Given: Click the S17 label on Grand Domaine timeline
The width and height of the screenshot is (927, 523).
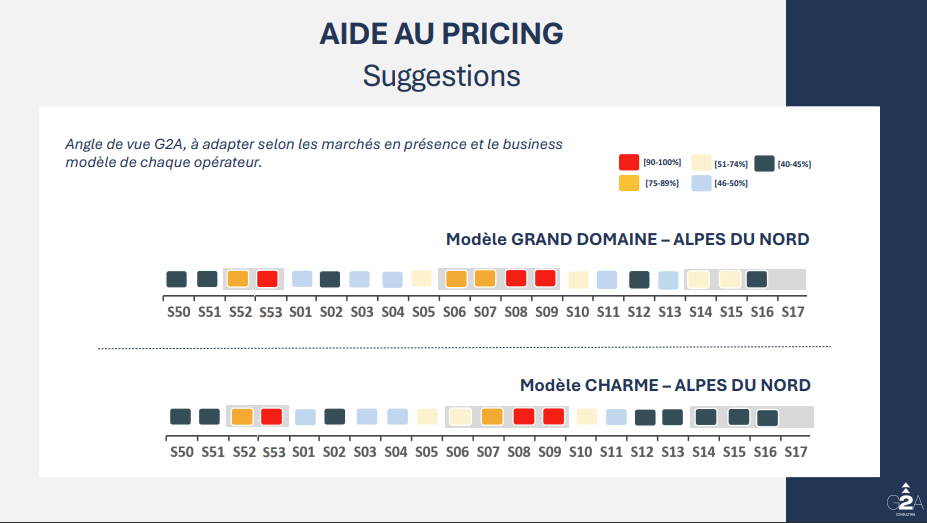Looking at the screenshot, I should [793, 313].
